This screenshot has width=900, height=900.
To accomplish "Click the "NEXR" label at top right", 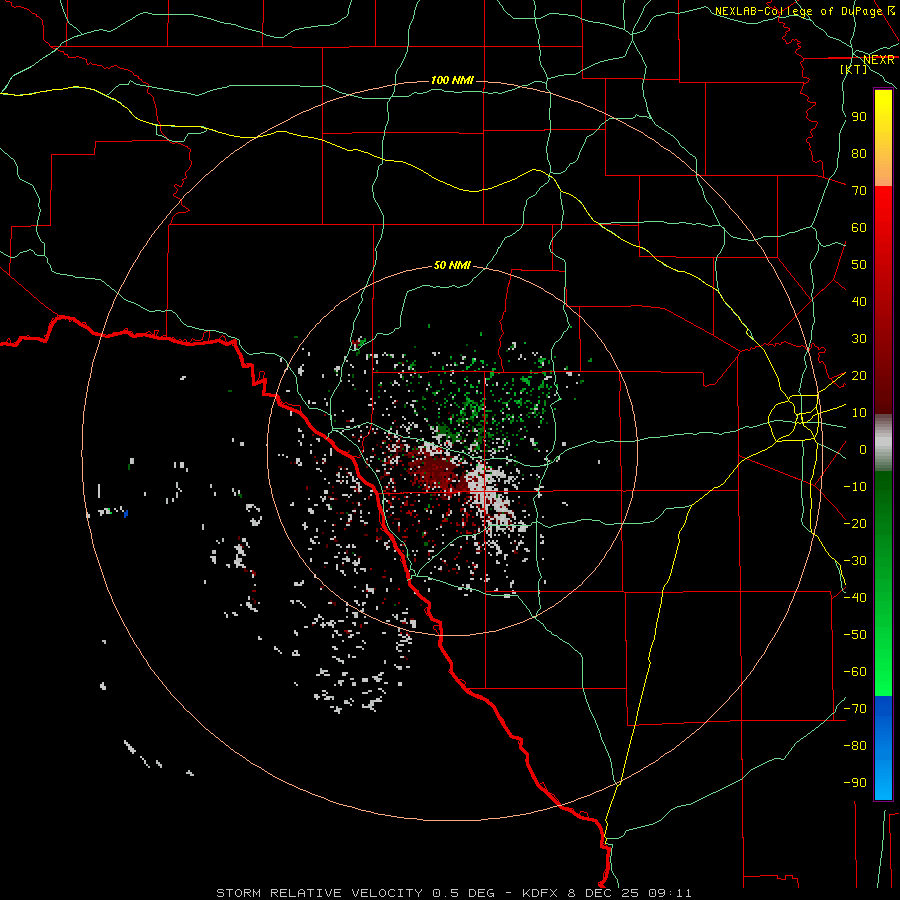I will (879, 60).
